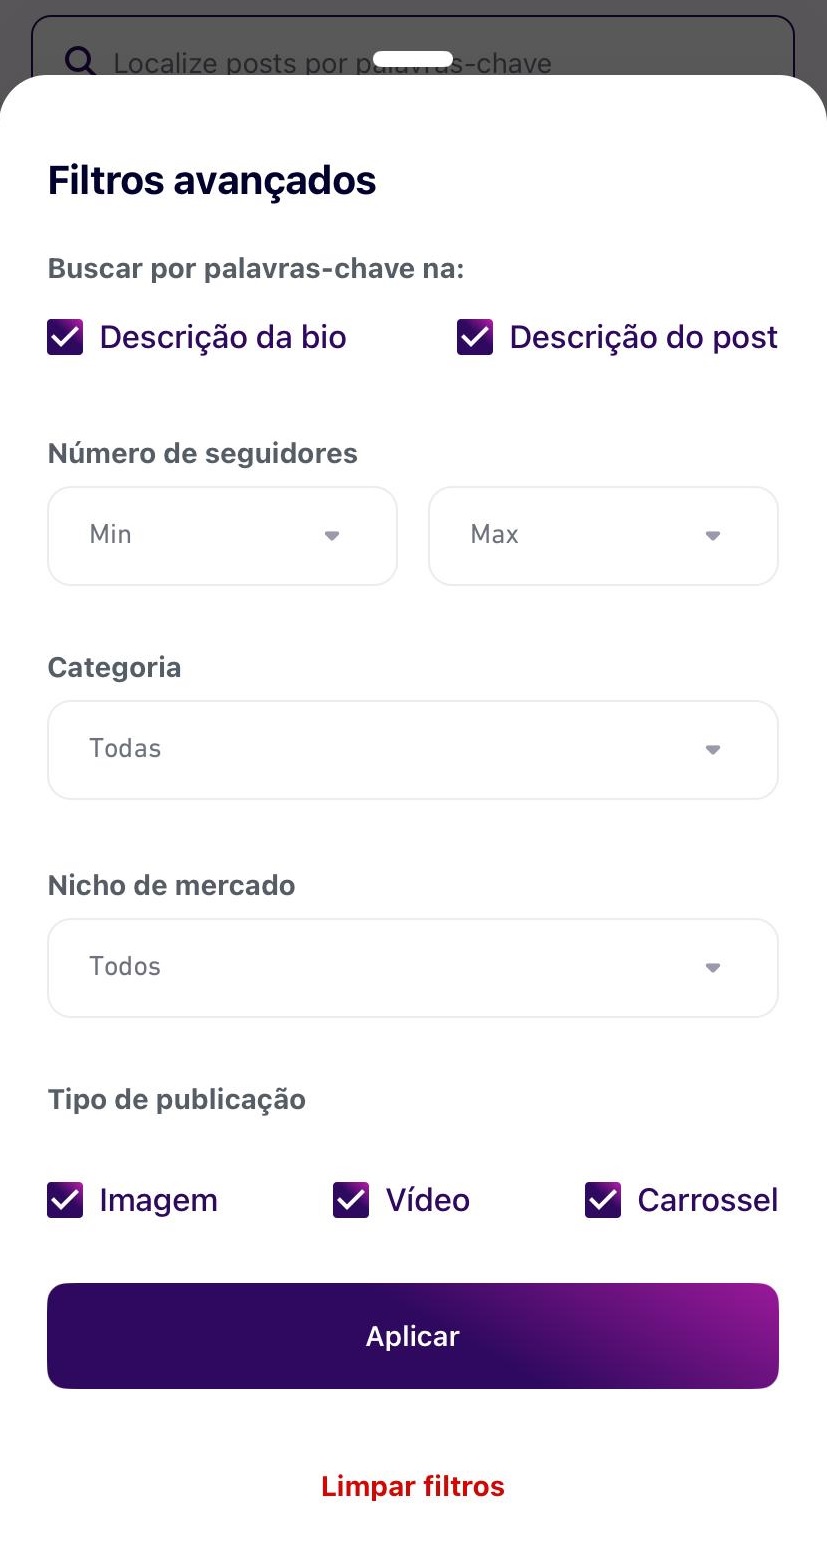The image size is (827, 1543).
Task: Open the Min followers dropdown
Action: tap(222, 535)
